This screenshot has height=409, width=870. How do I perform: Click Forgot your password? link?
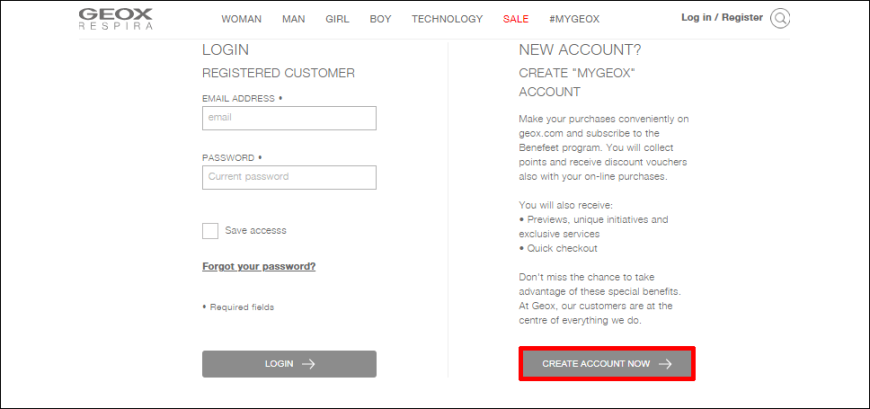[259, 266]
